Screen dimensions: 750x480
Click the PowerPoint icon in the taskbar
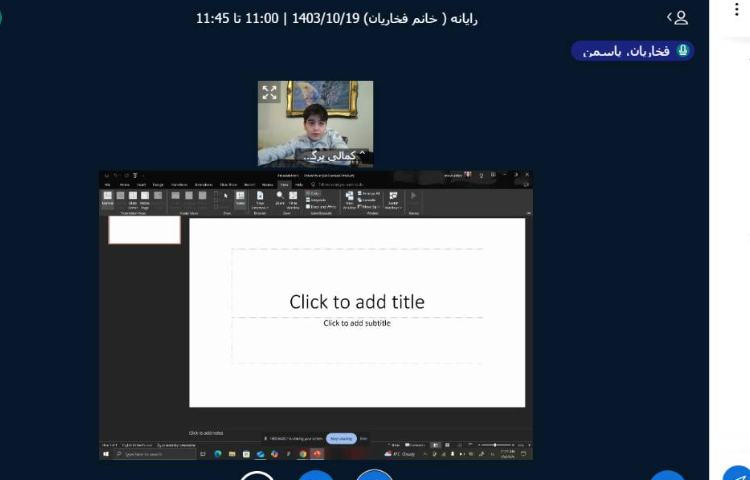coord(317,454)
